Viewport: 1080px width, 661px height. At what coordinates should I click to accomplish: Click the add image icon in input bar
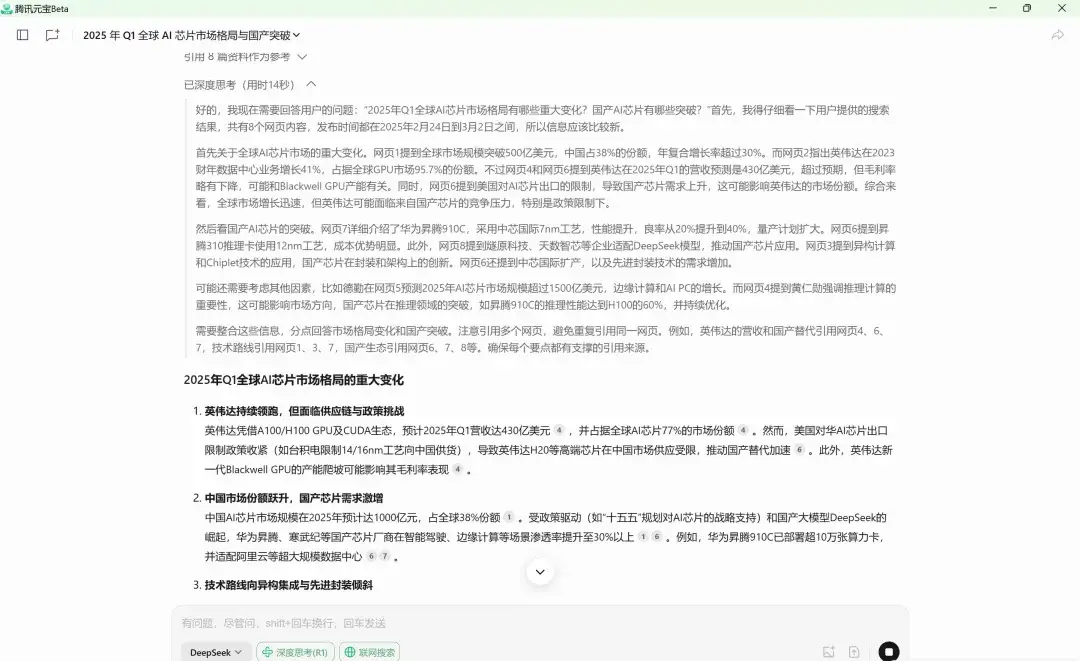[x=829, y=652]
